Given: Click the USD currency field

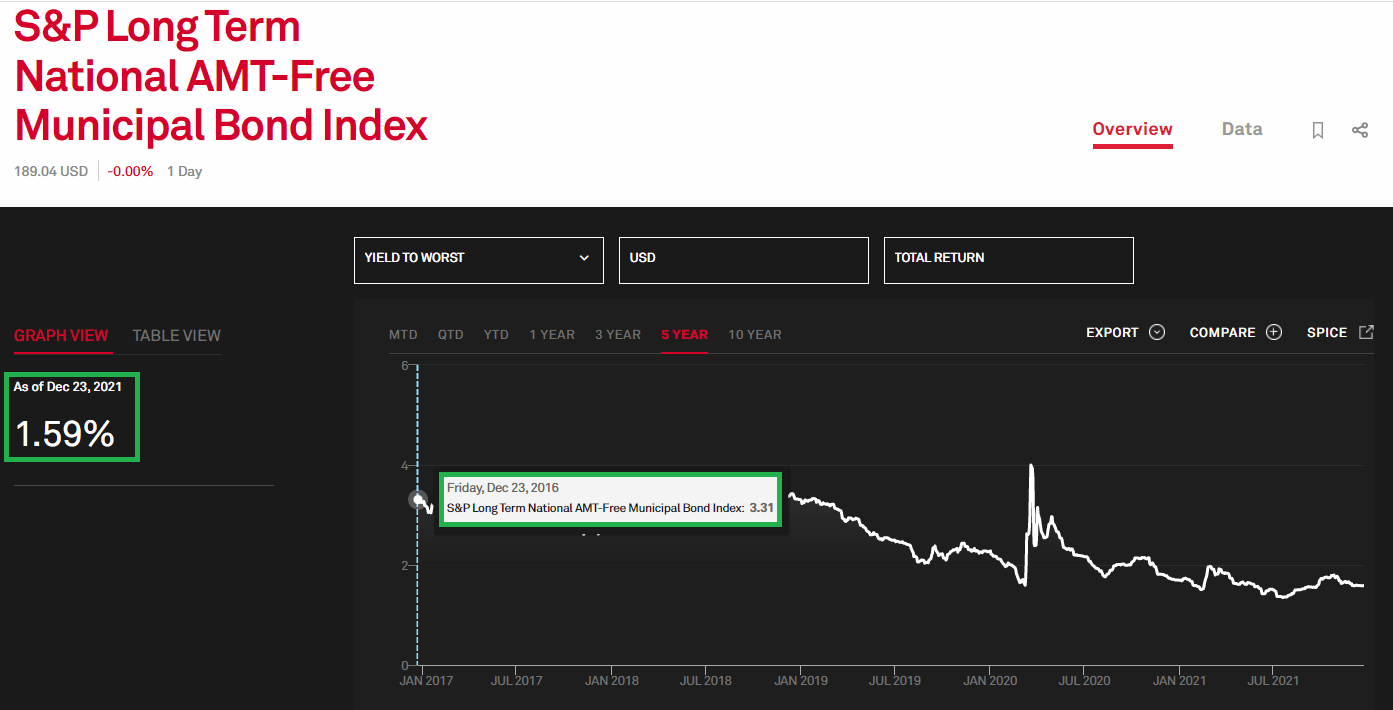Looking at the screenshot, I should coord(744,260).
